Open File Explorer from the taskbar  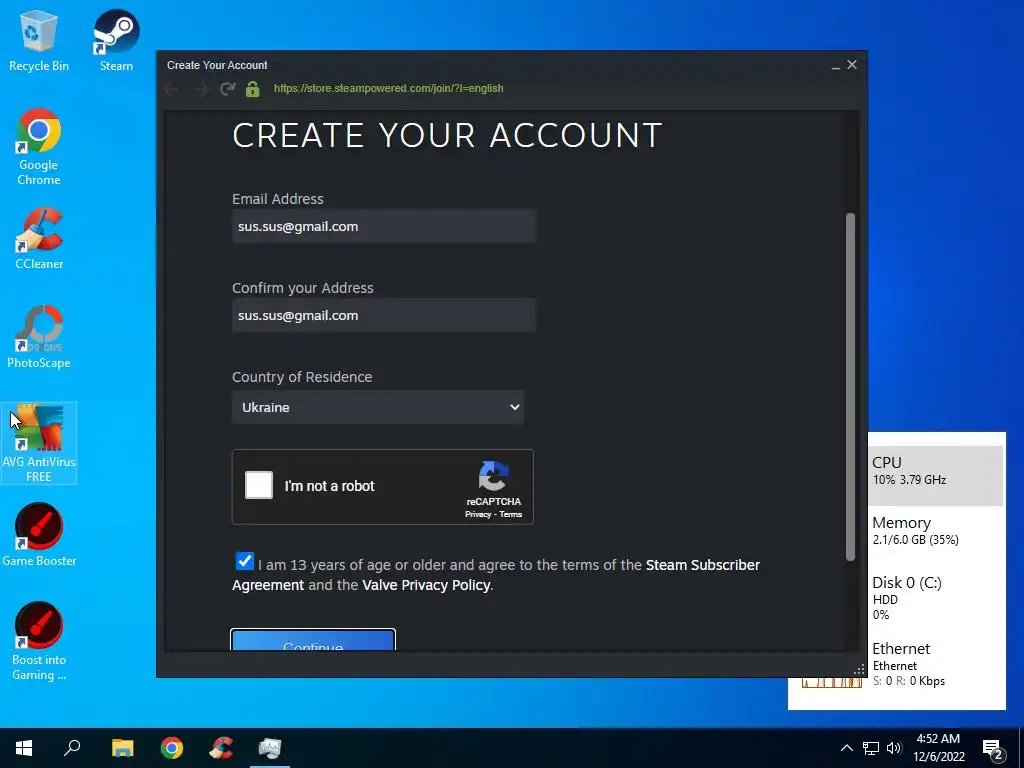coord(122,748)
